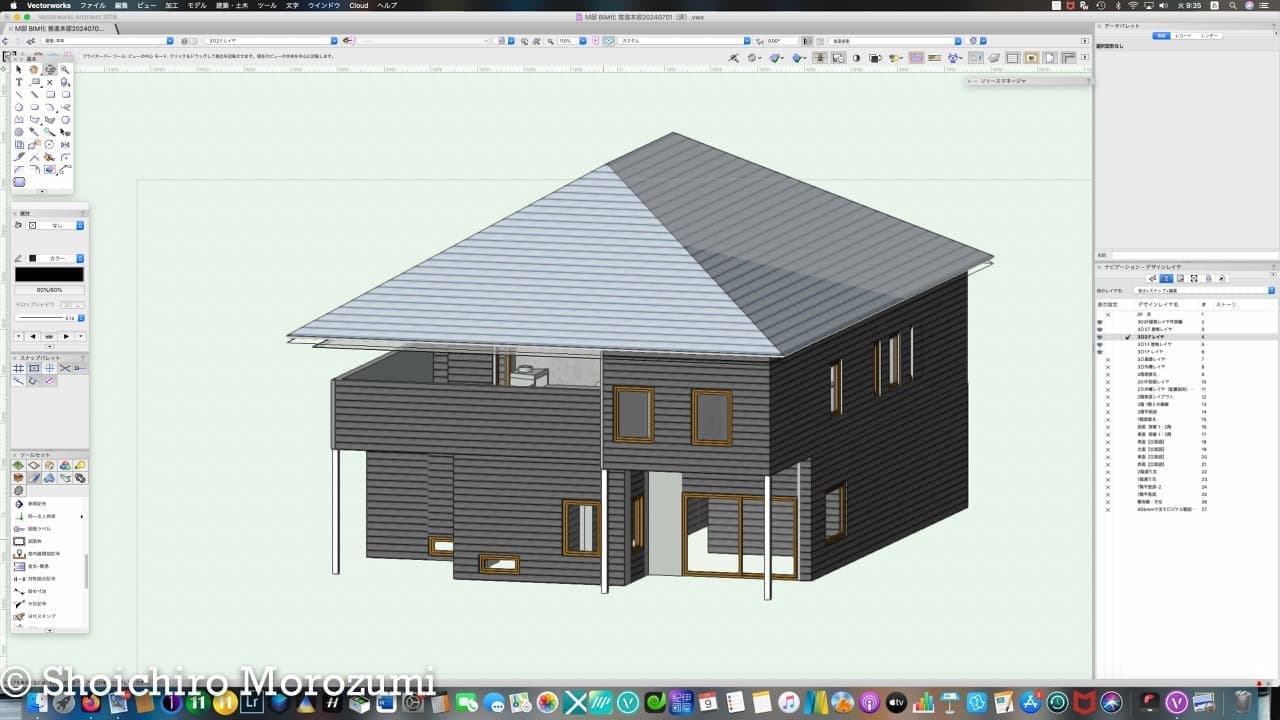This screenshot has height=720, width=1280.
Task: Toggle the eye icon for the active layer row
Action: pos(1100,337)
